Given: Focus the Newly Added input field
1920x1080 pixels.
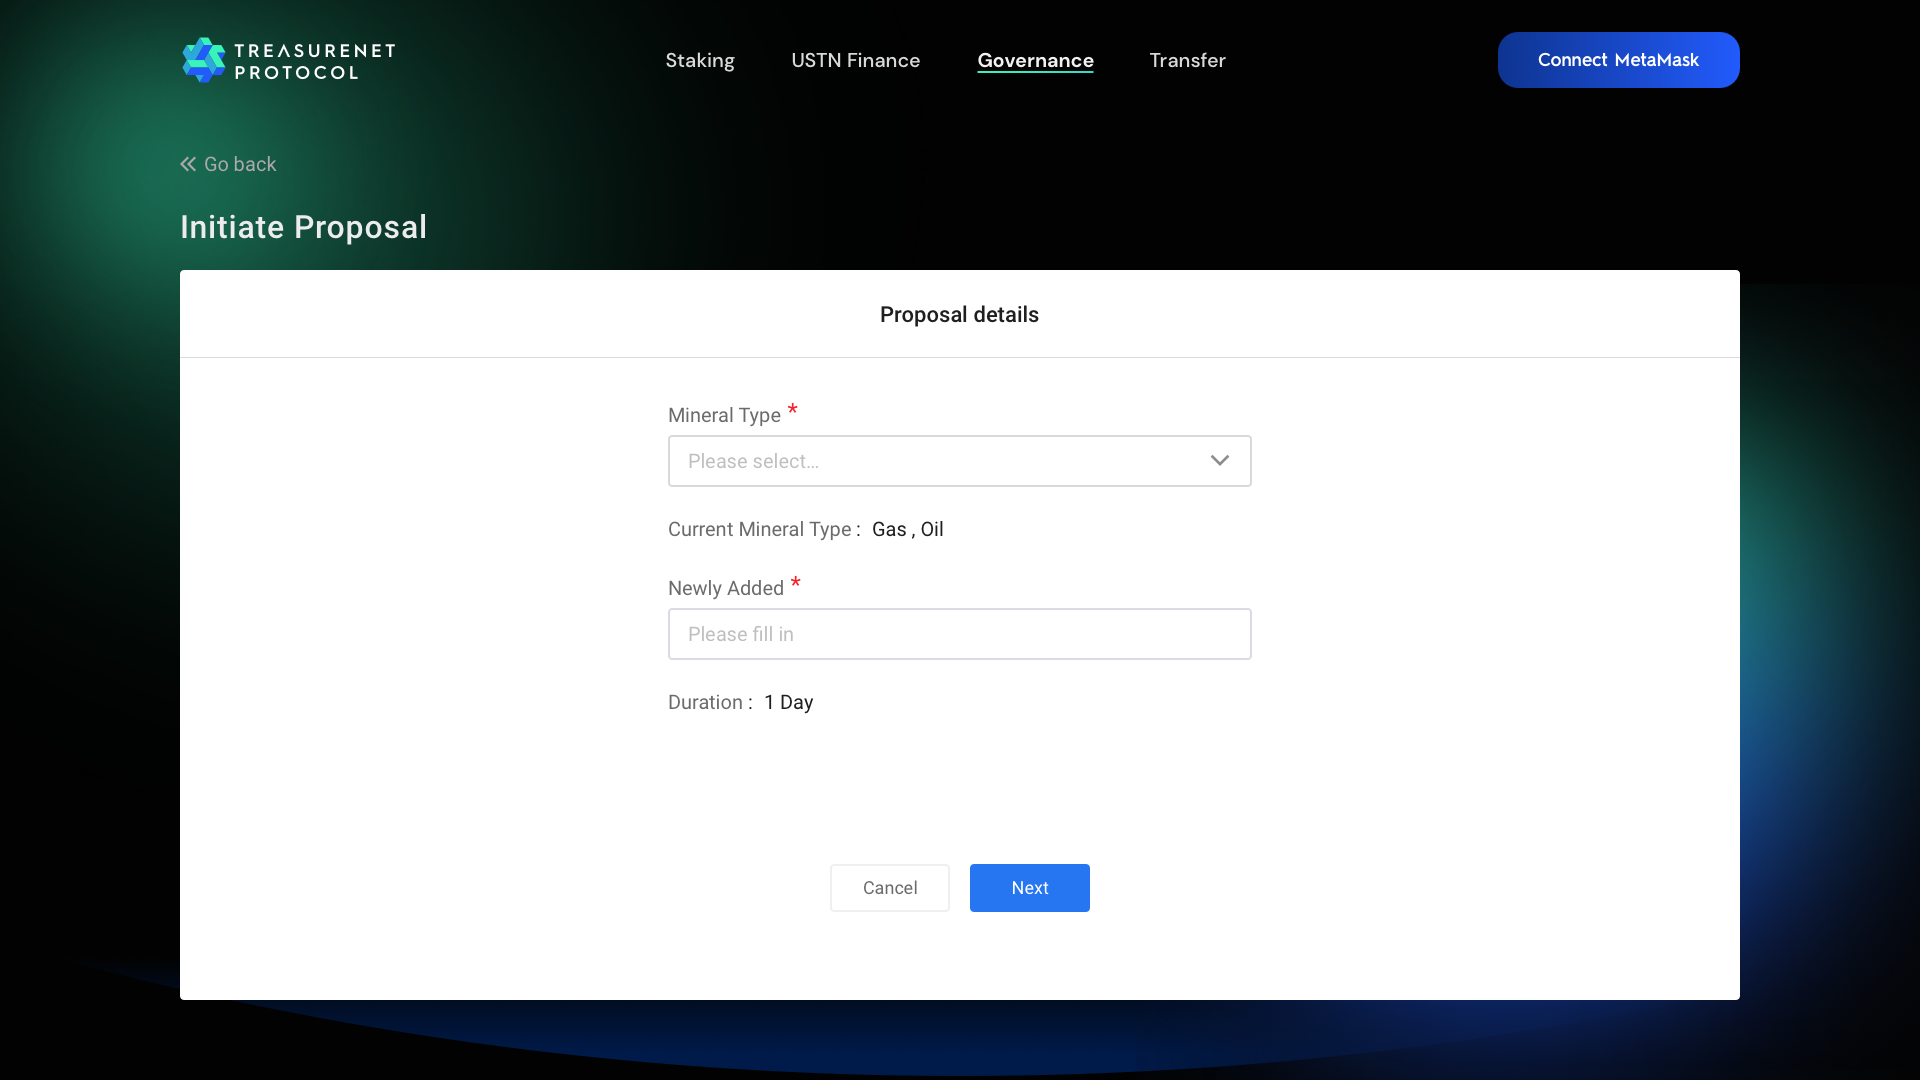Looking at the screenshot, I should coord(959,634).
